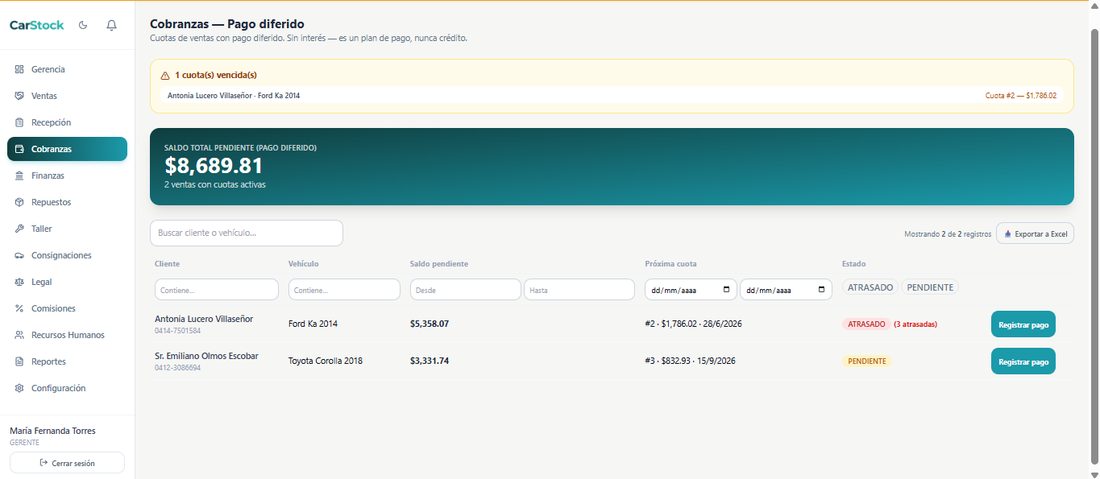Click the Finanzas bank icon
Image resolution: width=1100 pixels, height=479 pixels.
click(x=20, y=176)
